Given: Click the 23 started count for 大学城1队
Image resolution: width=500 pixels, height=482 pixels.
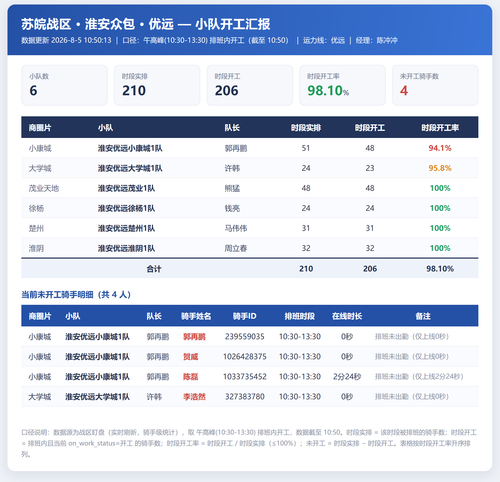Looking at the screenshot, I should (x=370, y=168).
